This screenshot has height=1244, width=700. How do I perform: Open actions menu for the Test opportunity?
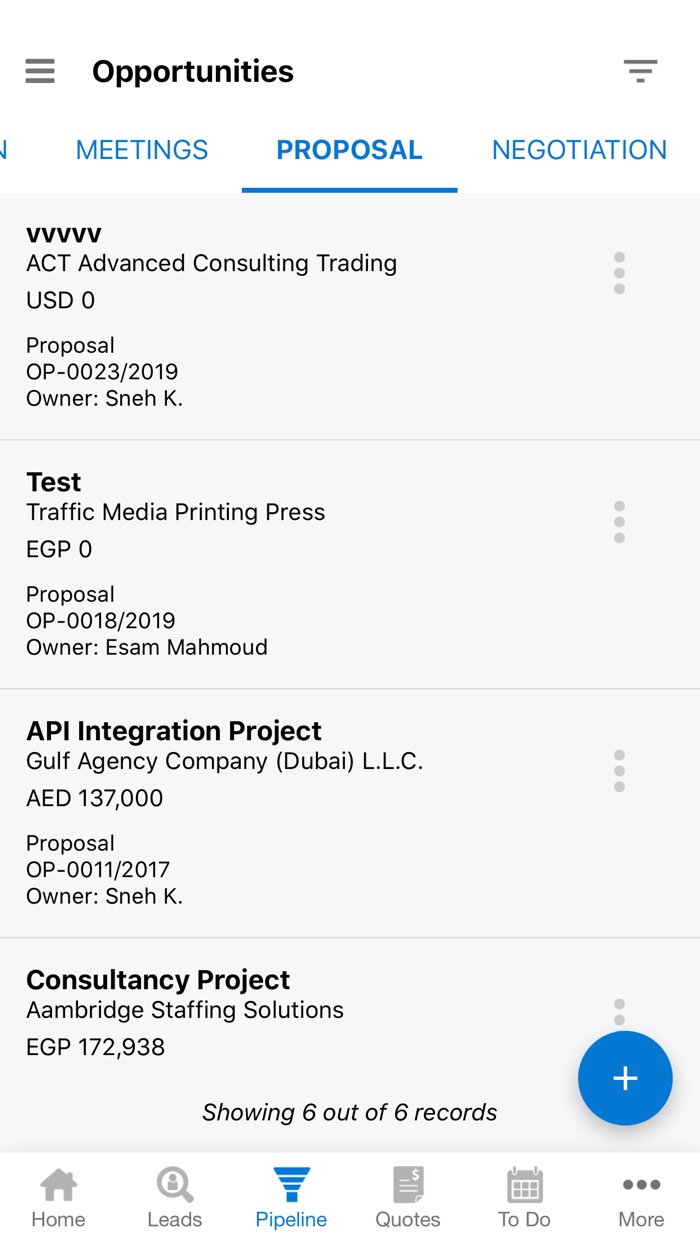click(x=619, y=521)
